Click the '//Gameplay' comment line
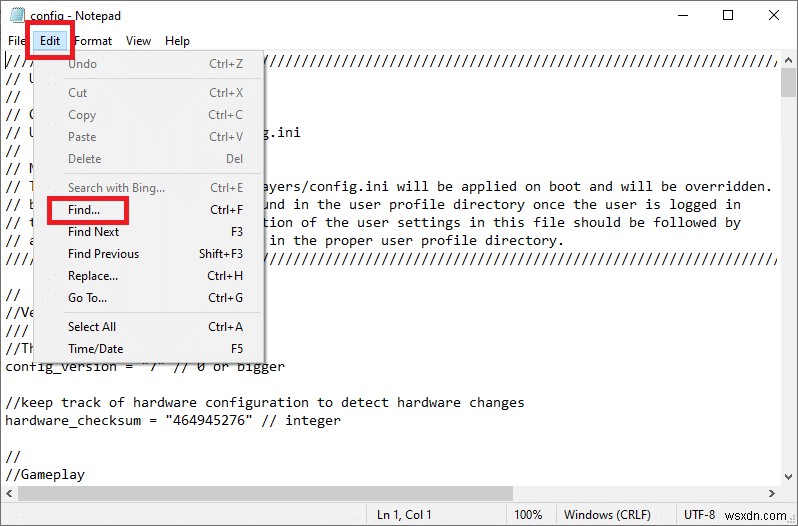The image size is (798, 526). click(45, 475)
